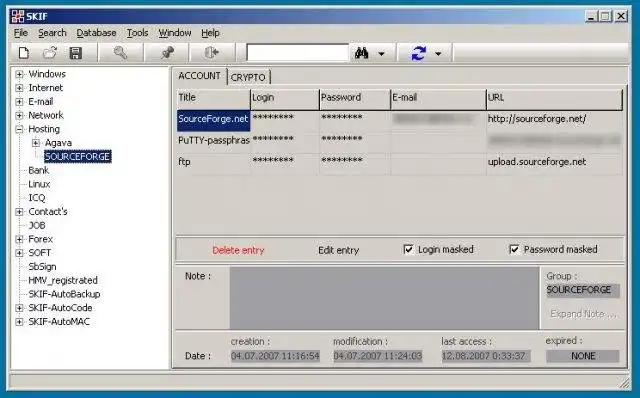Click the Group field showing SOURCEFORGE
This screenshot has height=398, width=640.
(x=583, y=290)
